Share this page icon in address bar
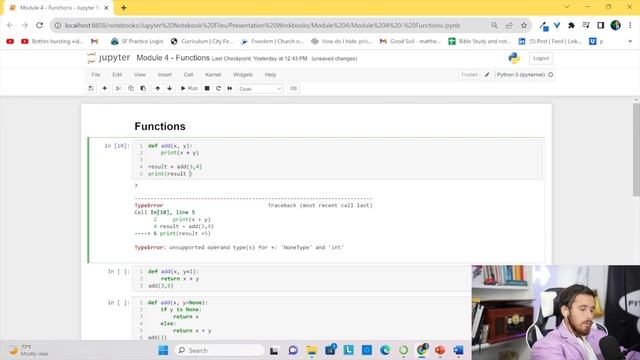 point(509,25)
